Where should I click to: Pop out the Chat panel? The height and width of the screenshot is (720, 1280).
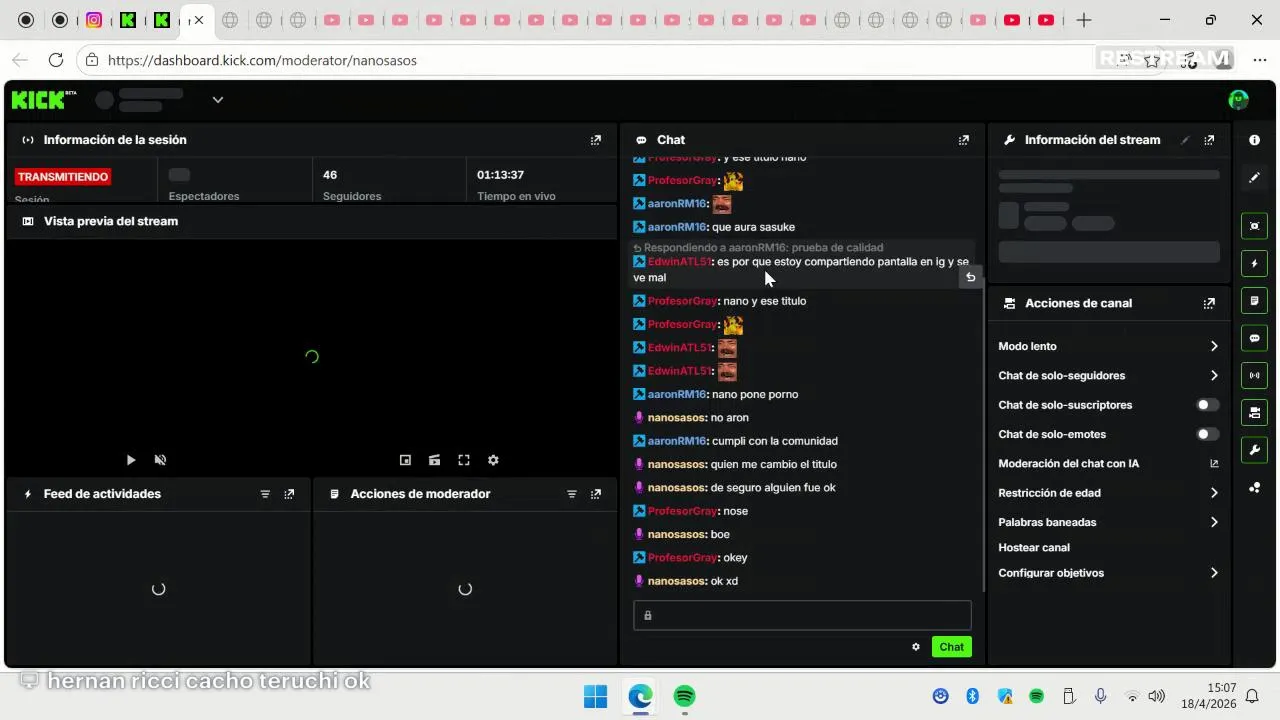pos(964,140)
